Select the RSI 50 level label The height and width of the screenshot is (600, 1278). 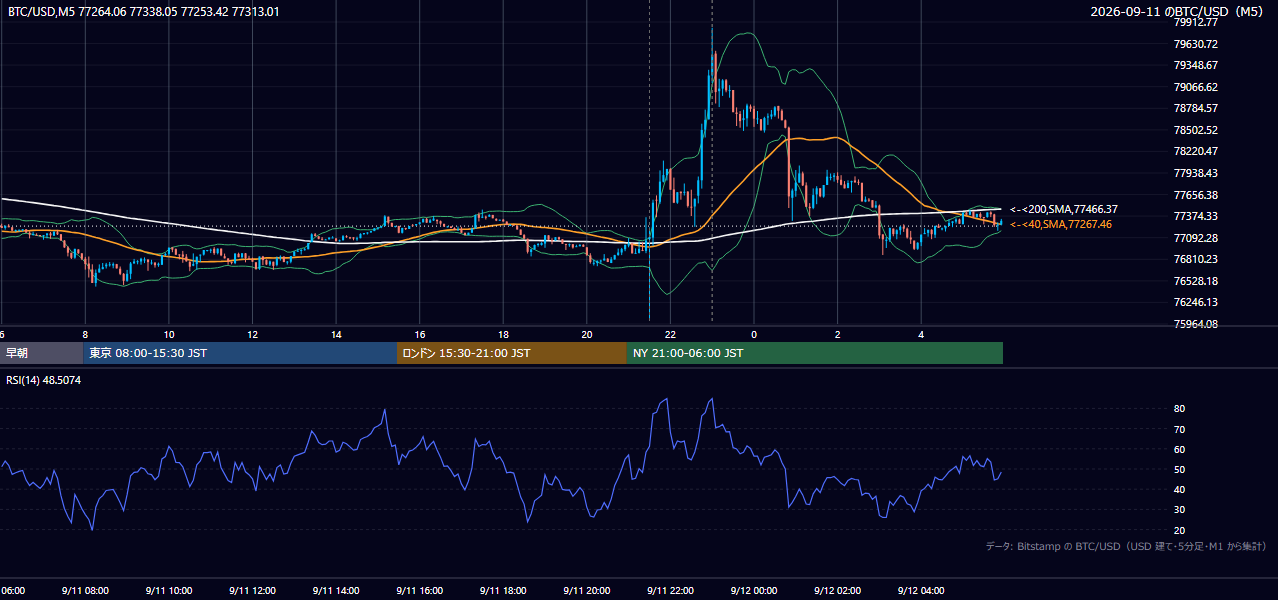point(1180,469)
